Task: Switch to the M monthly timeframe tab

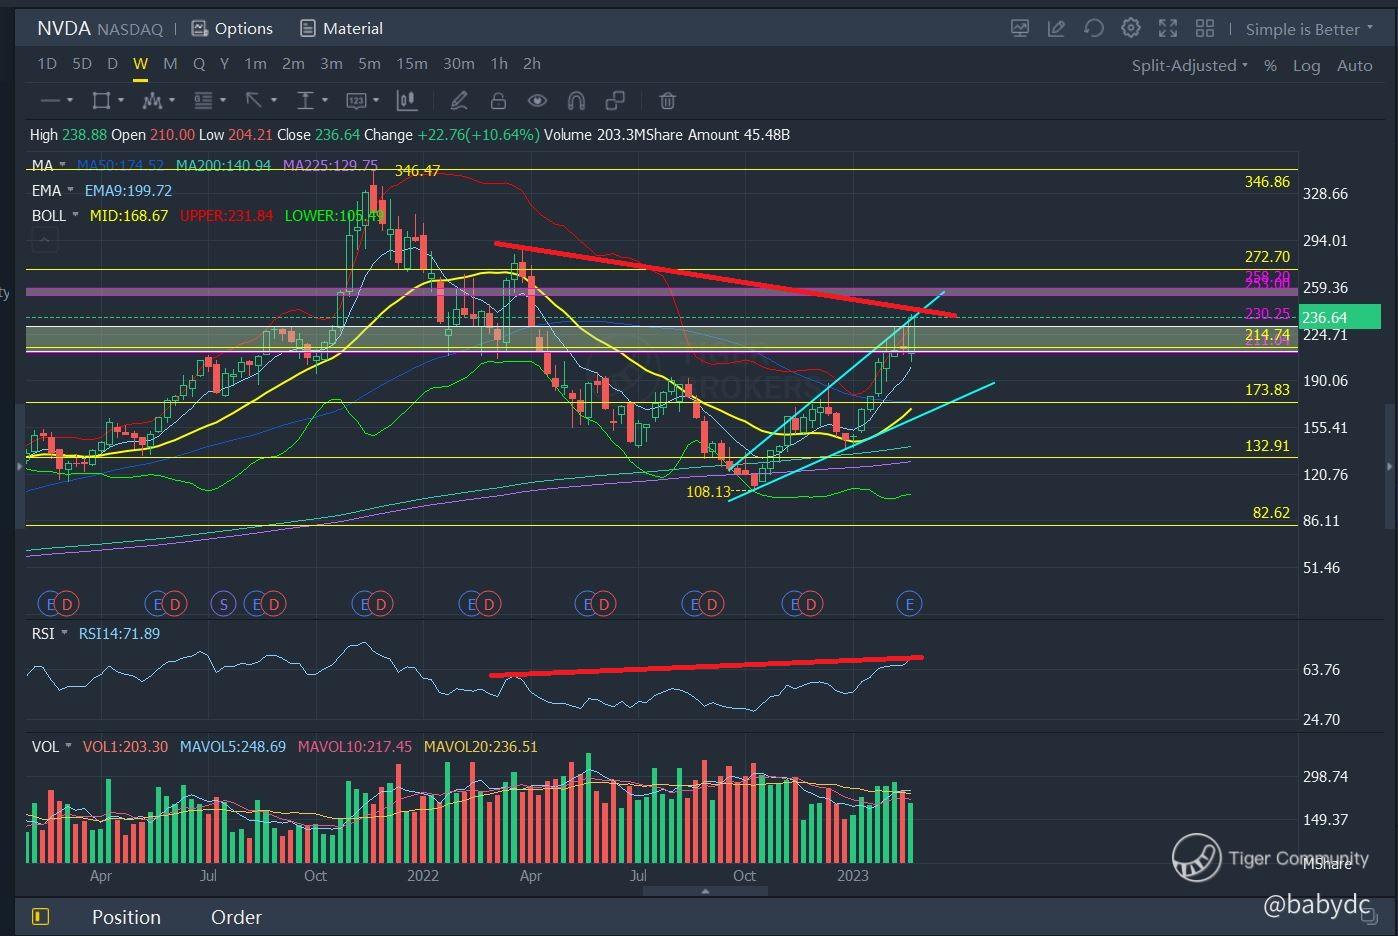Action: click(170, 63)
